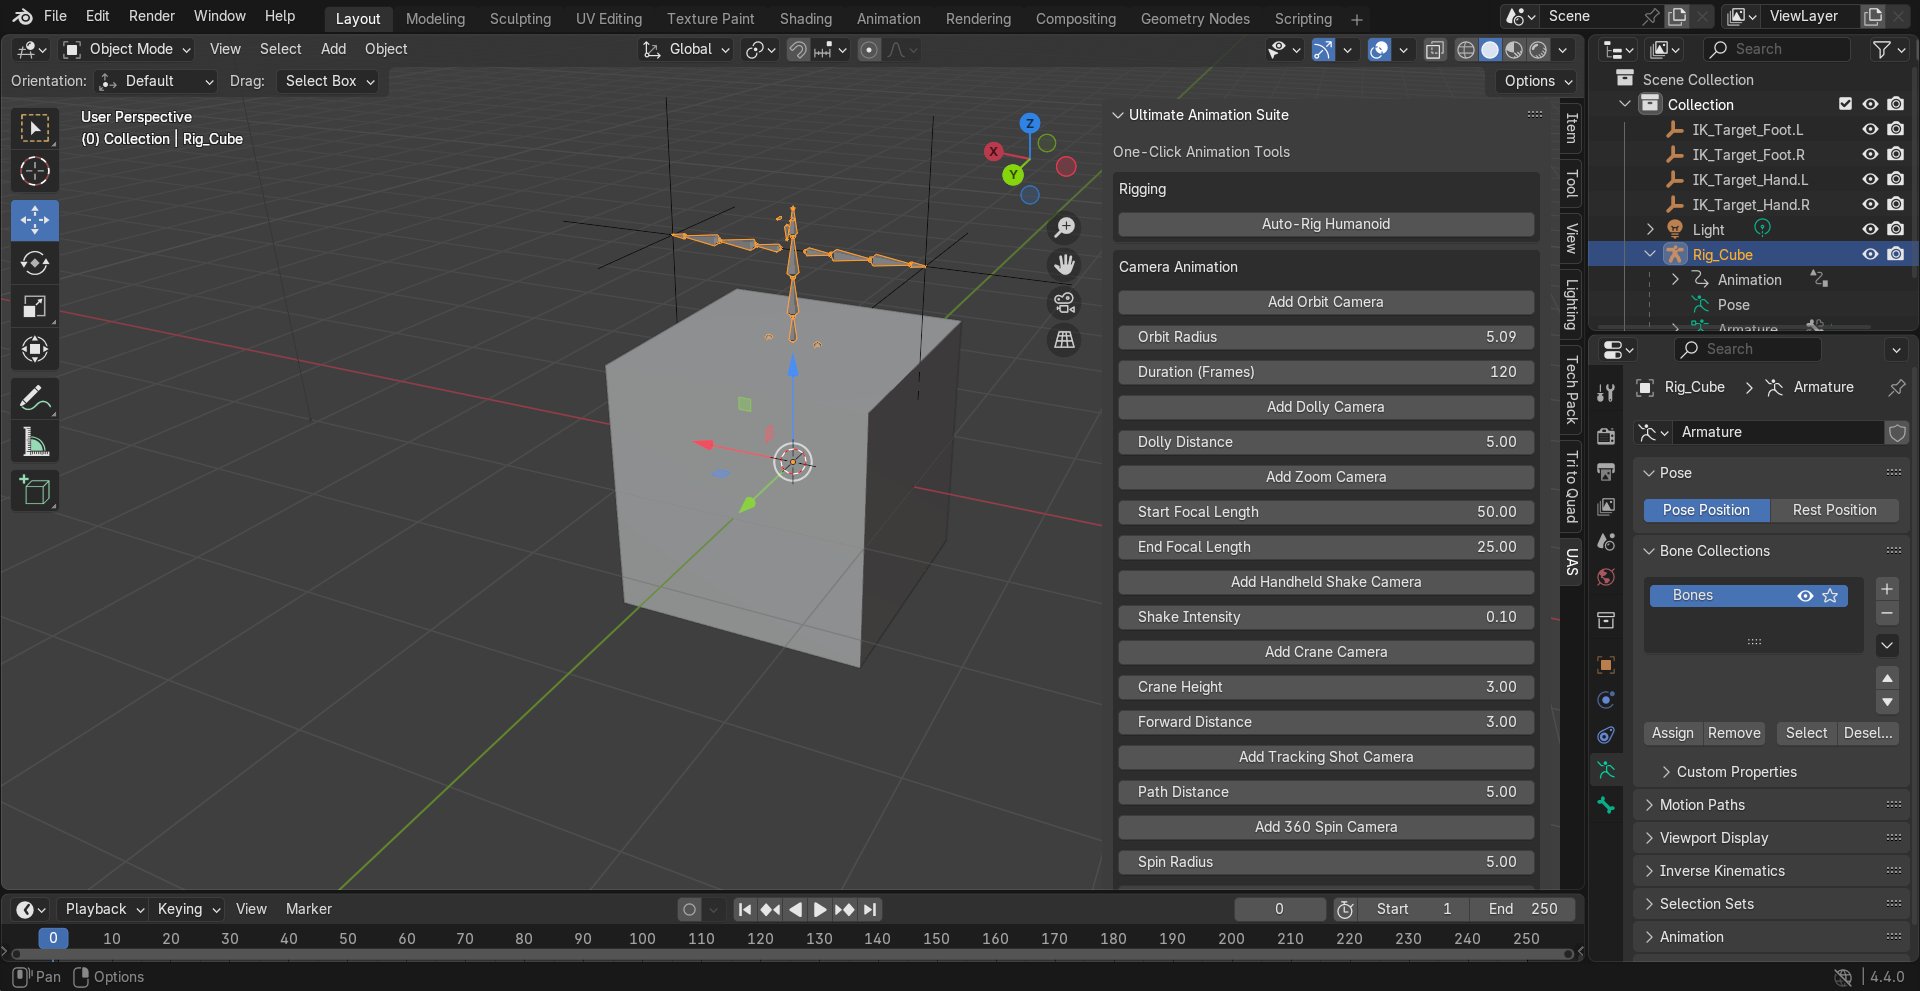Open the Object Constraint Properties tab
1920x991 pixels.
tap(1606, 735)
